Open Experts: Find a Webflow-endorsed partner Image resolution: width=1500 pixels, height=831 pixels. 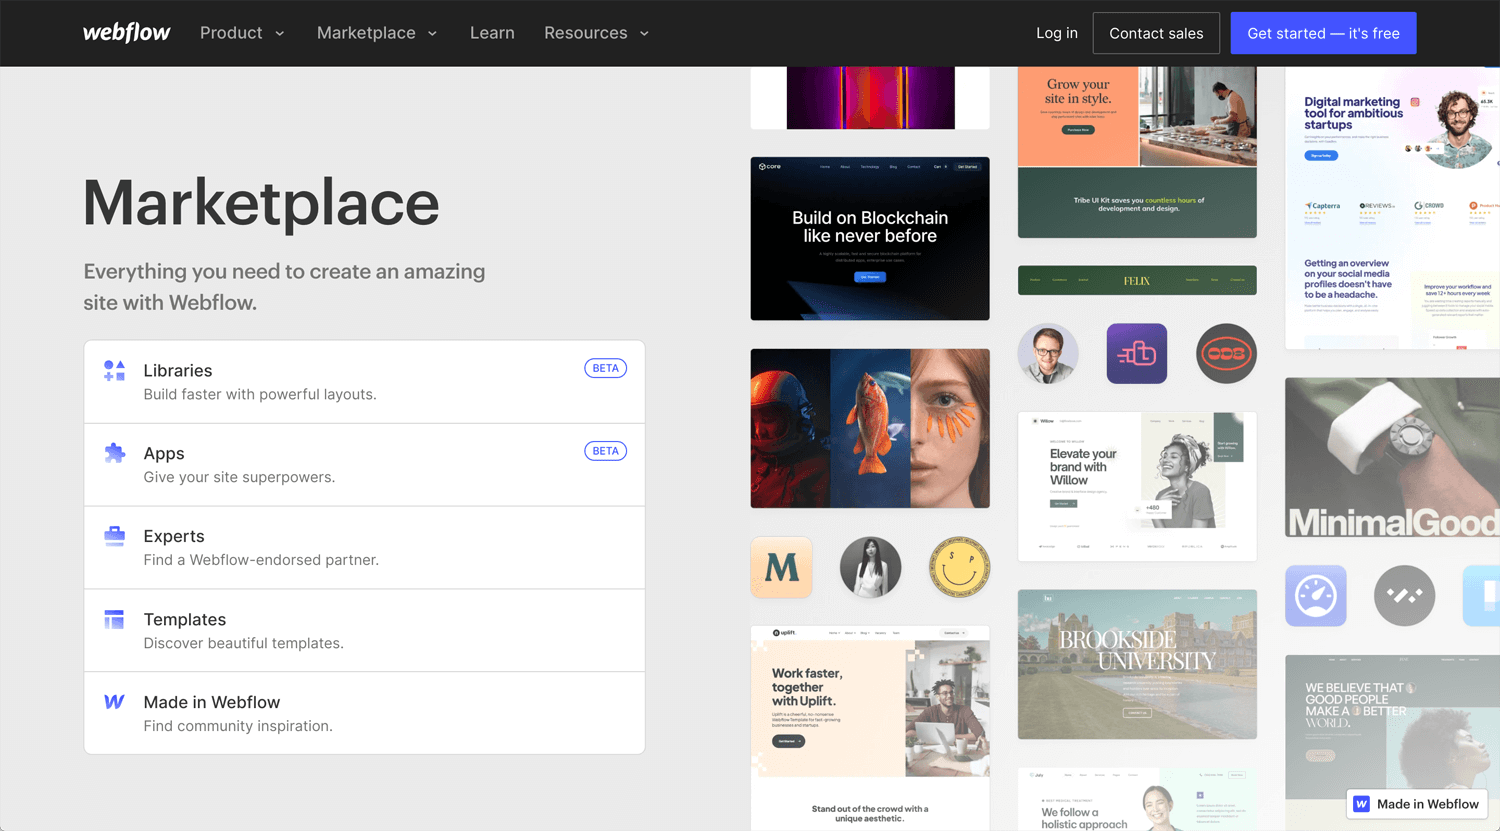[364, 548]
